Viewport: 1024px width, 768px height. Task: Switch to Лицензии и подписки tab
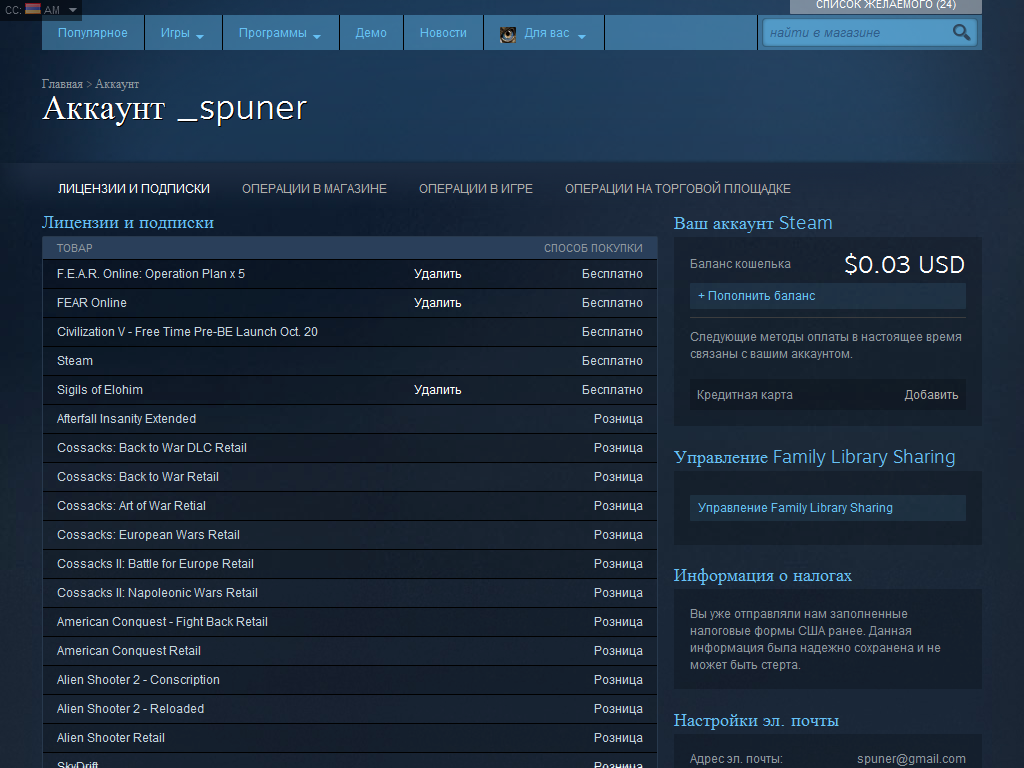(134, 189)
